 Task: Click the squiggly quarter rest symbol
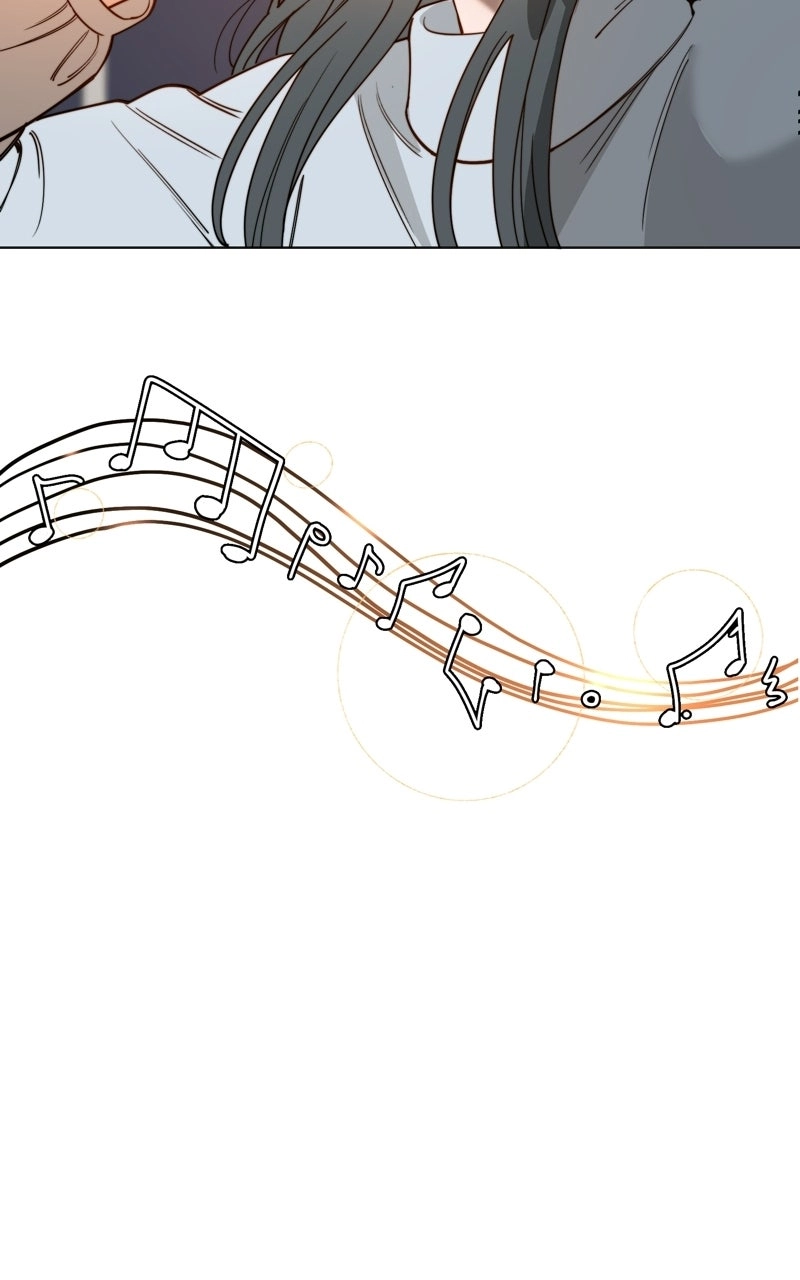(x=773, y=683)
